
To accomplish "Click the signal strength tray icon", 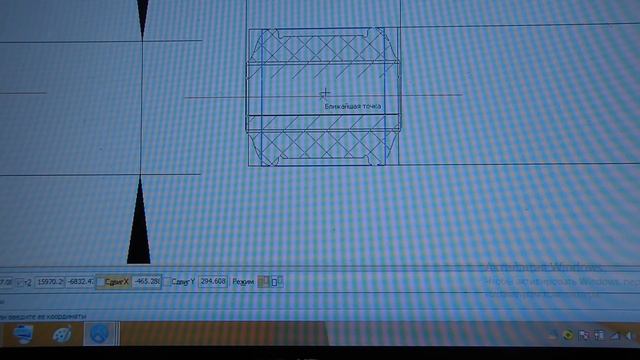I will [x=615, y=336].
